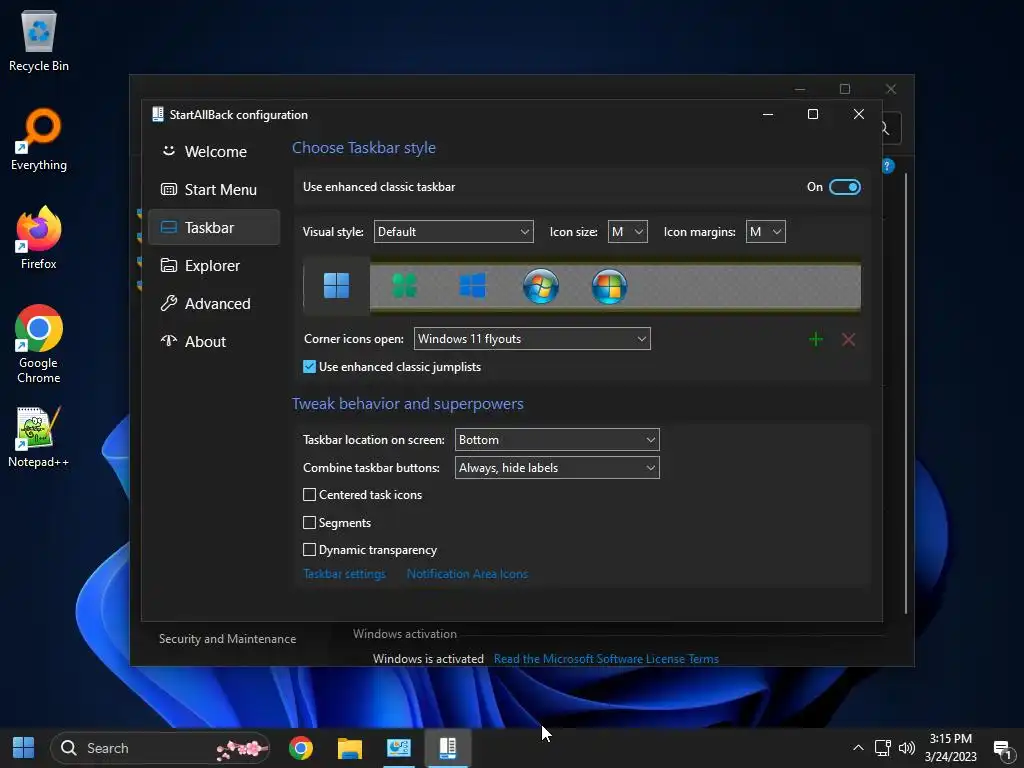1024x768 pixels.
Task: Enable Segments checkbox
Action: pyautogui.click(x=310, y=522)
